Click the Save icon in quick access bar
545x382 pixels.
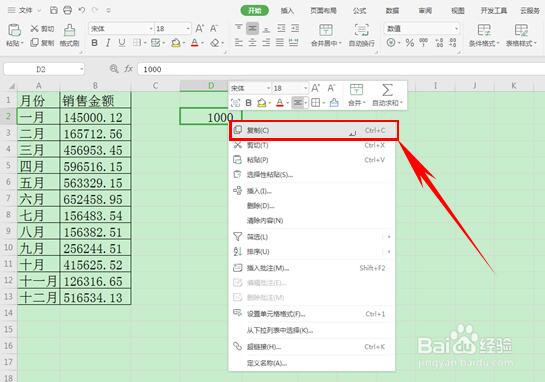coord(54,10)
